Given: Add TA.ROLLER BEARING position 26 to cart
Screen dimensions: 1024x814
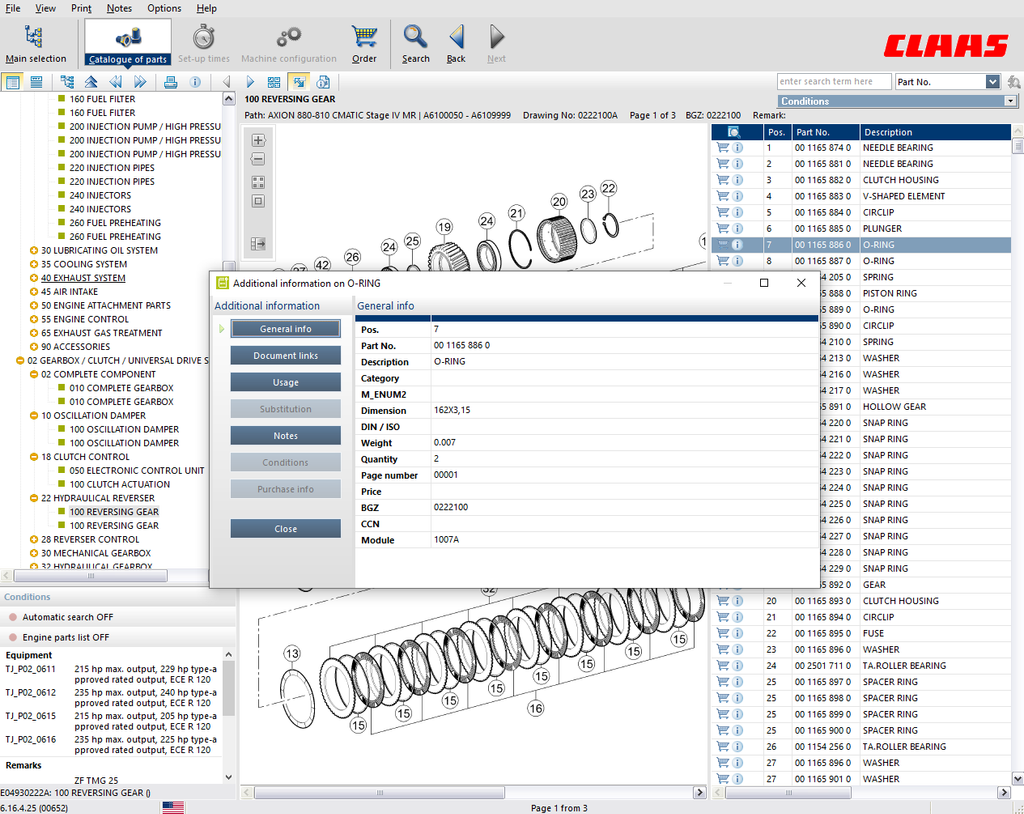Looking at the screenshot, I should [722, 746].
